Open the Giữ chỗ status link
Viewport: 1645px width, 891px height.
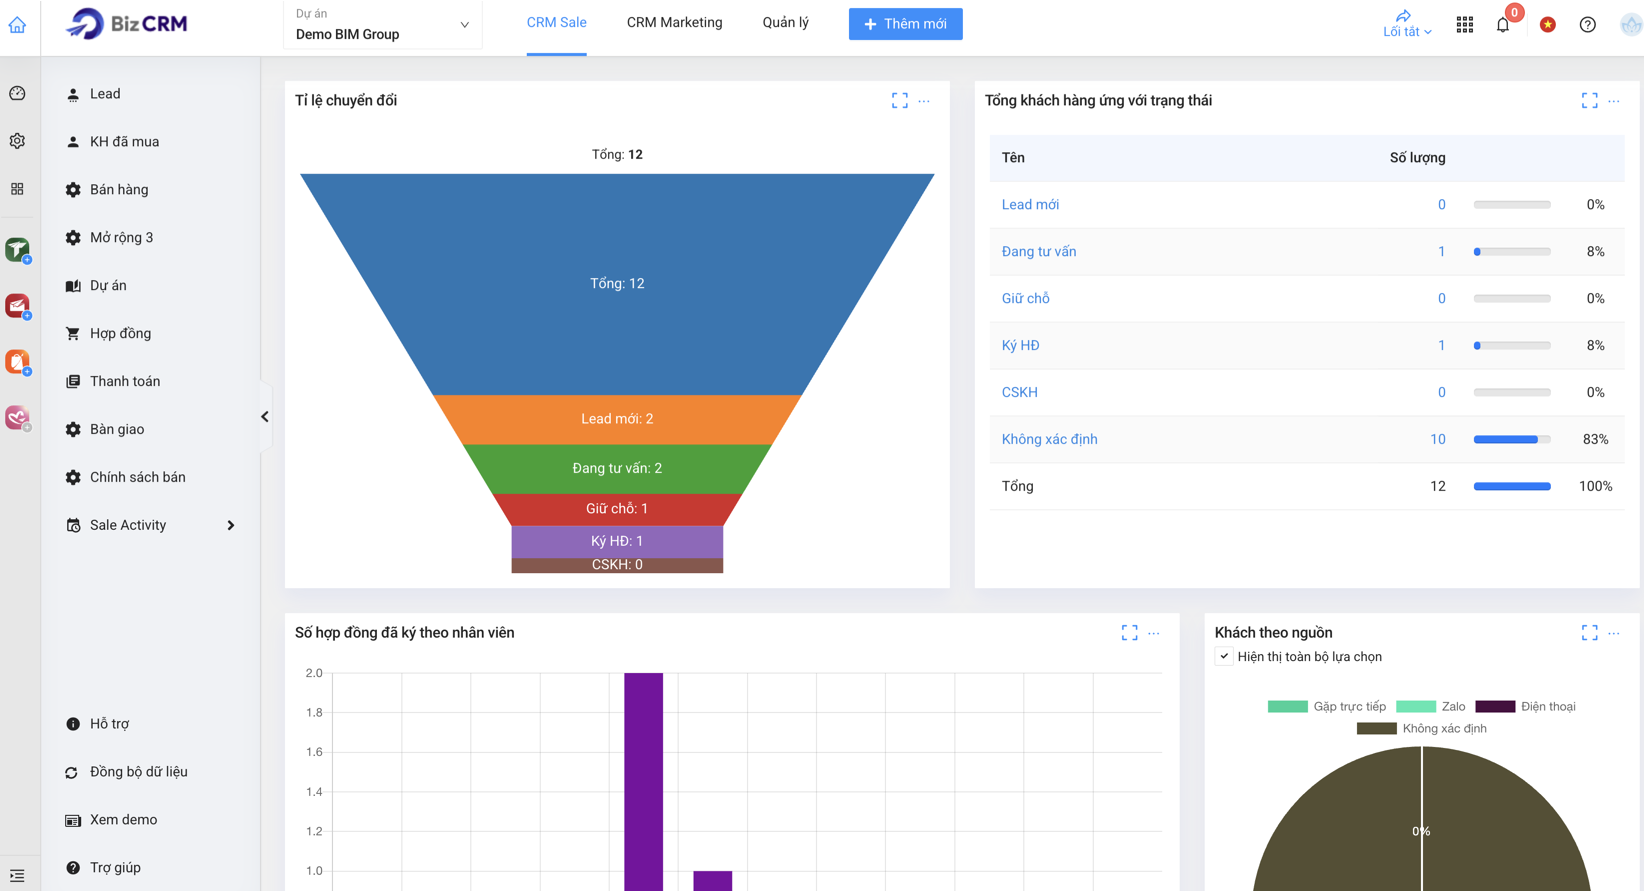pyautogui.click(x=1025, y=299)
